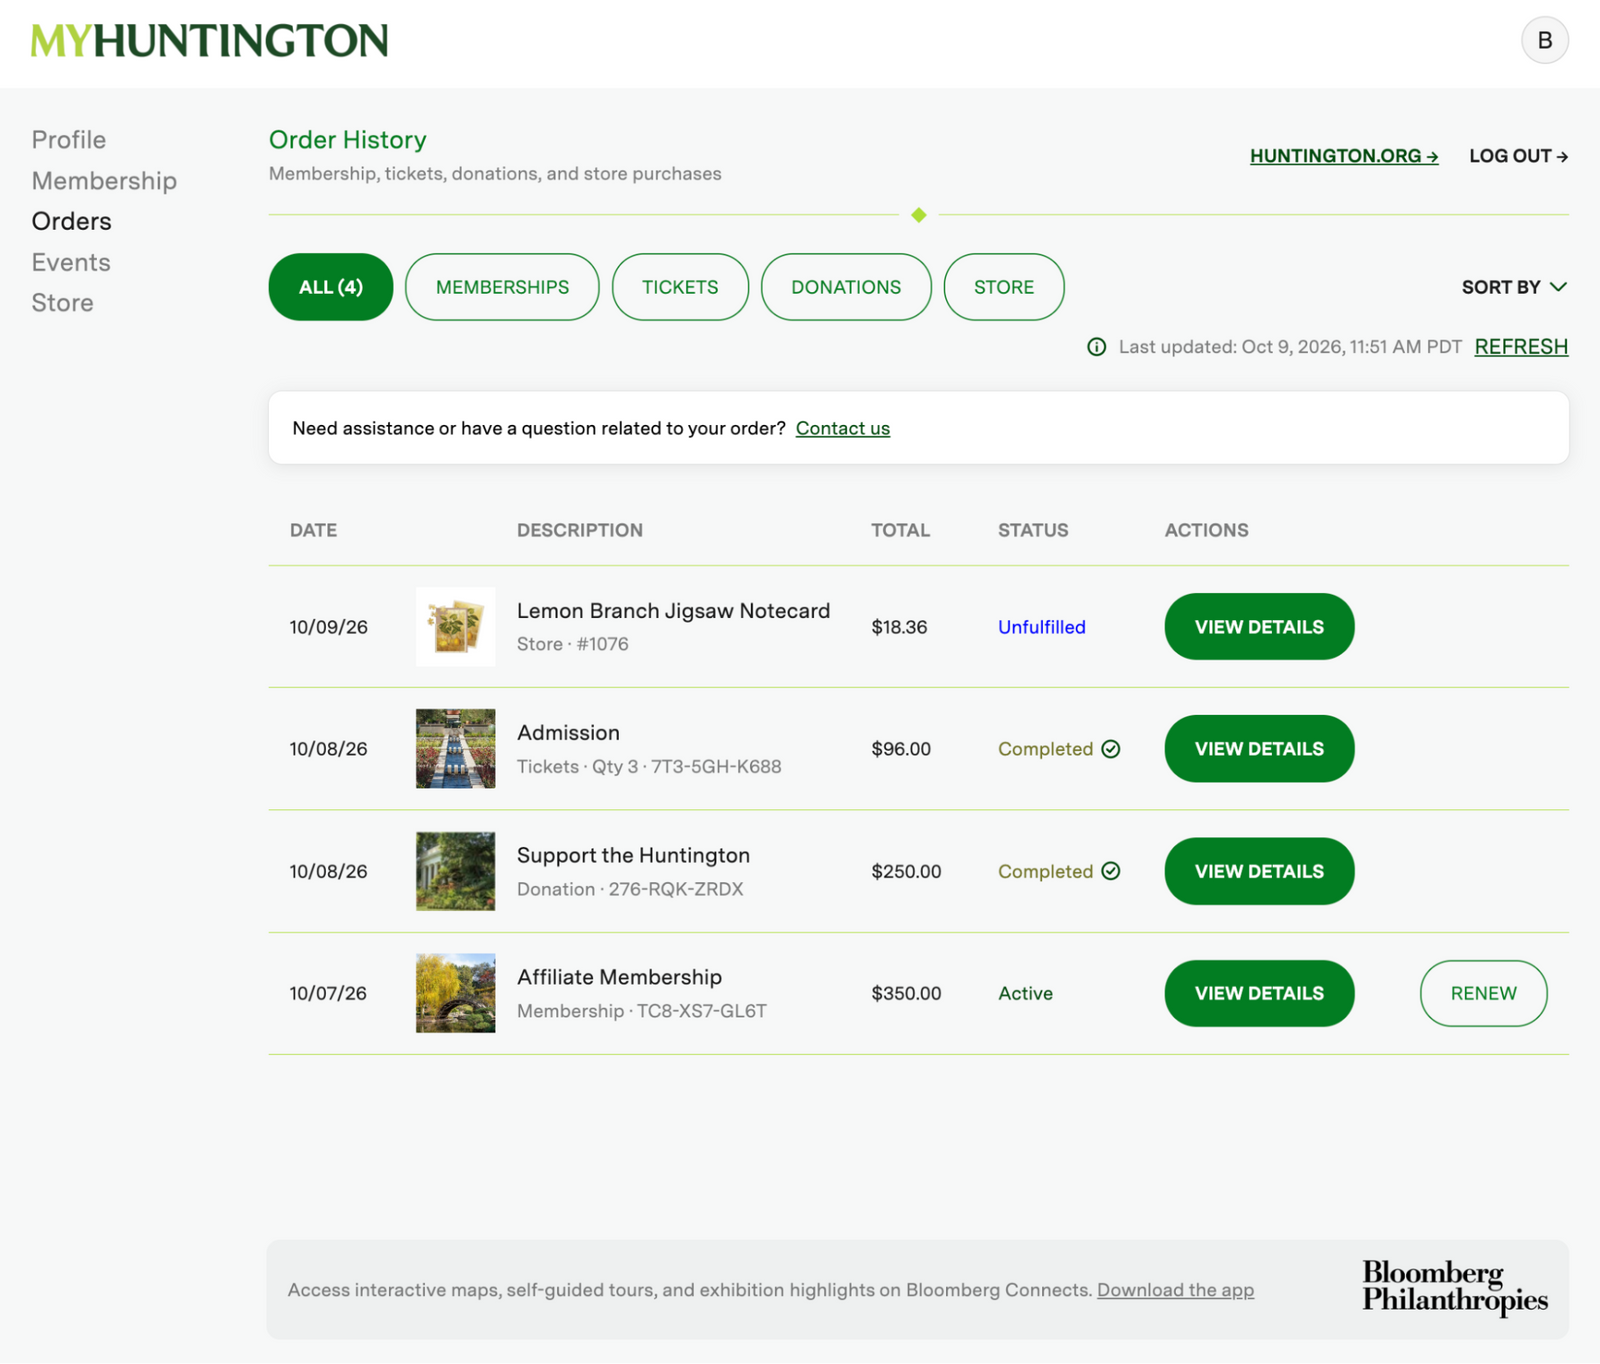
Task: Click the Completed checkmark in Admission row
Action: 1110,749
